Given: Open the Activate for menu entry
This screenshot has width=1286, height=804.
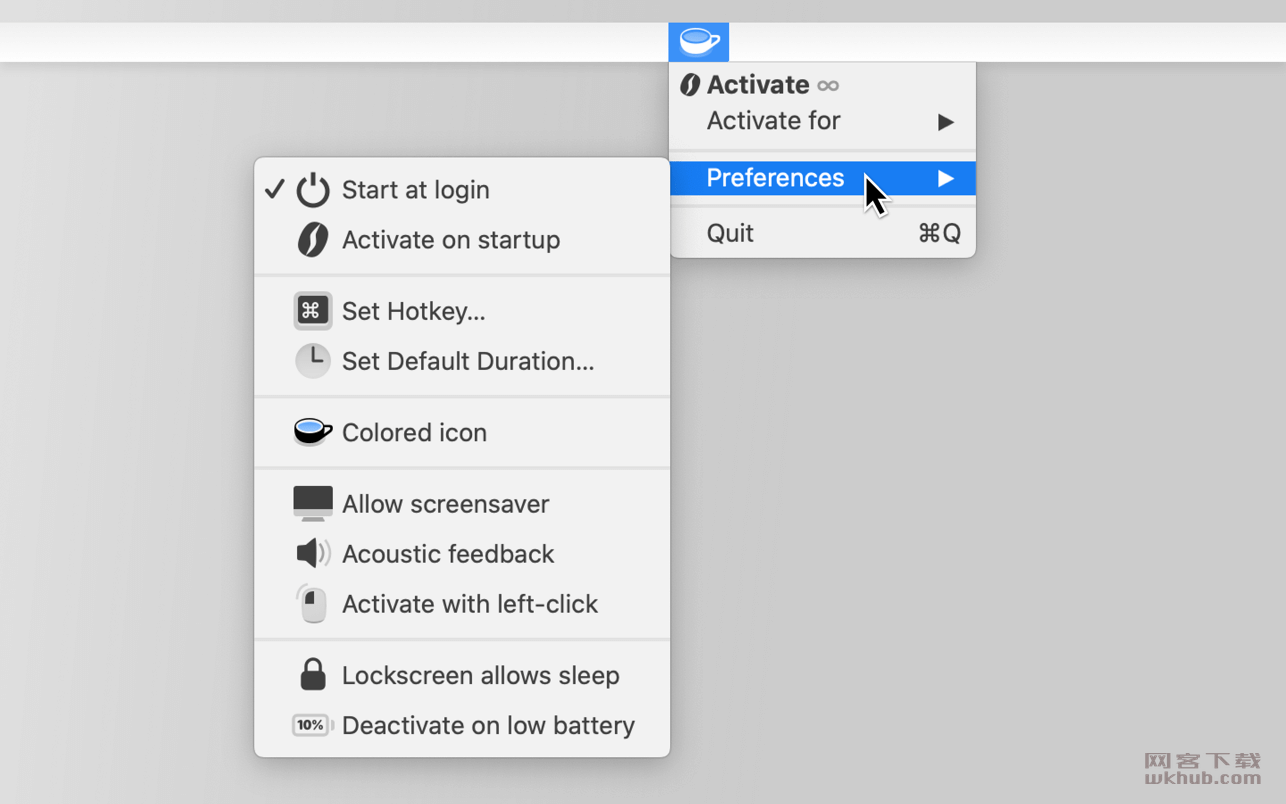Looking at the screenshot, I should 822,121.
